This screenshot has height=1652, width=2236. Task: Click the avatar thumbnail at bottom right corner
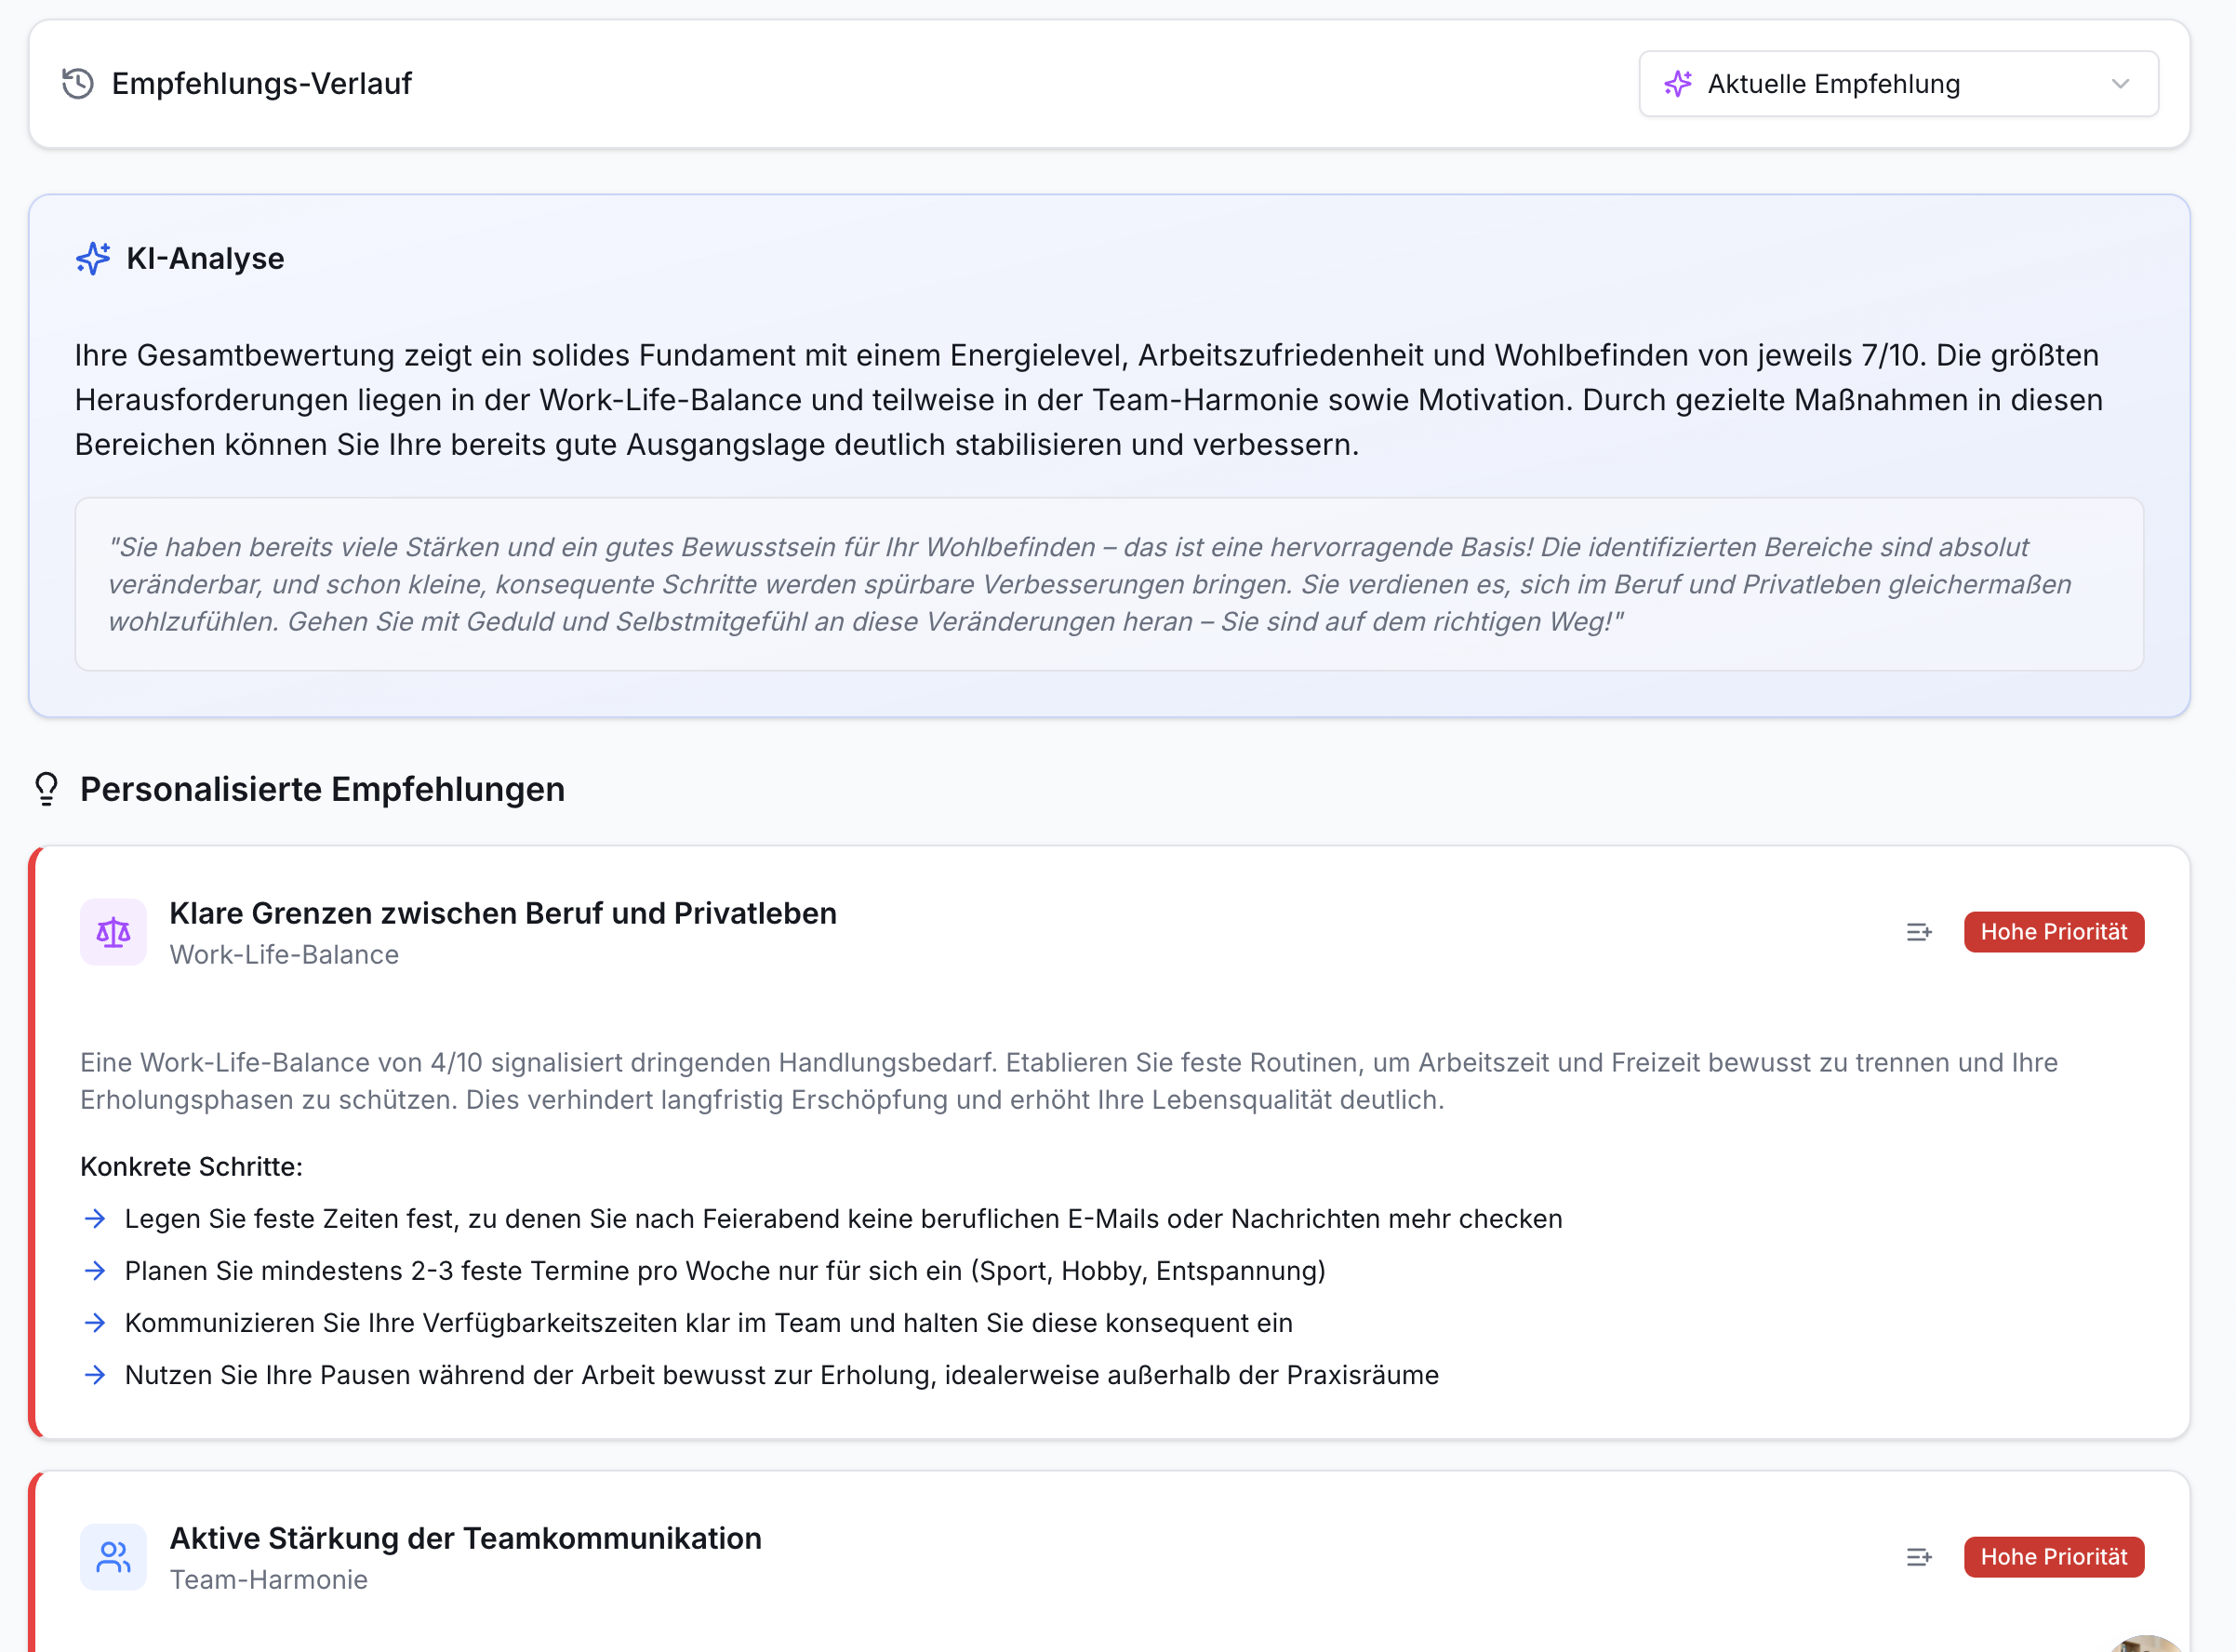2148,1642
